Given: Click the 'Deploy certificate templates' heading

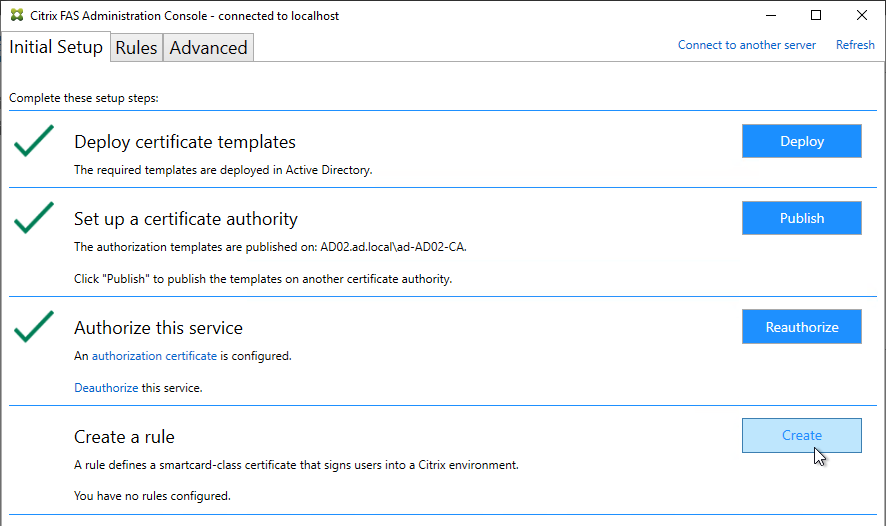Looking at the screenshot, I should point(185,142).
